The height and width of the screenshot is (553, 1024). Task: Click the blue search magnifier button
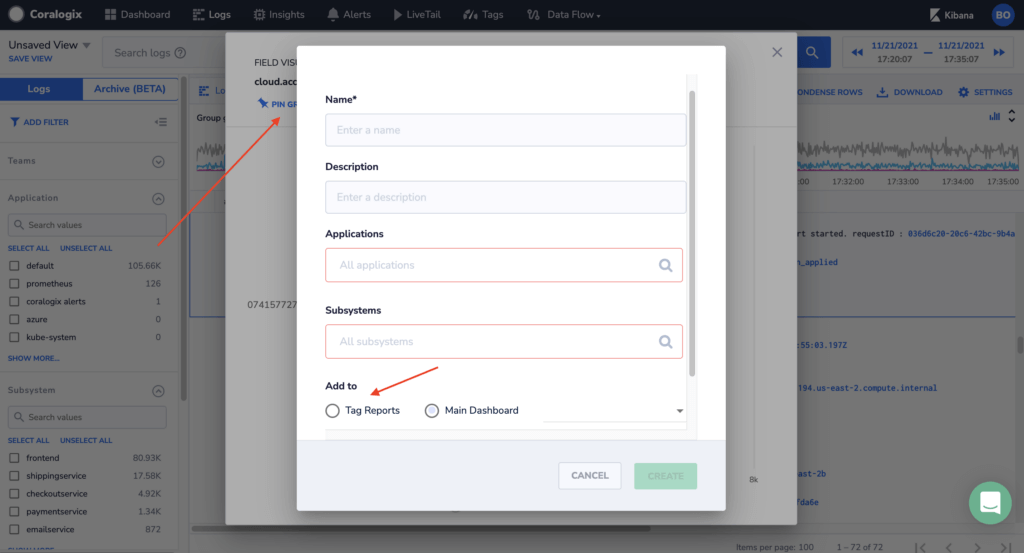pos(812,52)
